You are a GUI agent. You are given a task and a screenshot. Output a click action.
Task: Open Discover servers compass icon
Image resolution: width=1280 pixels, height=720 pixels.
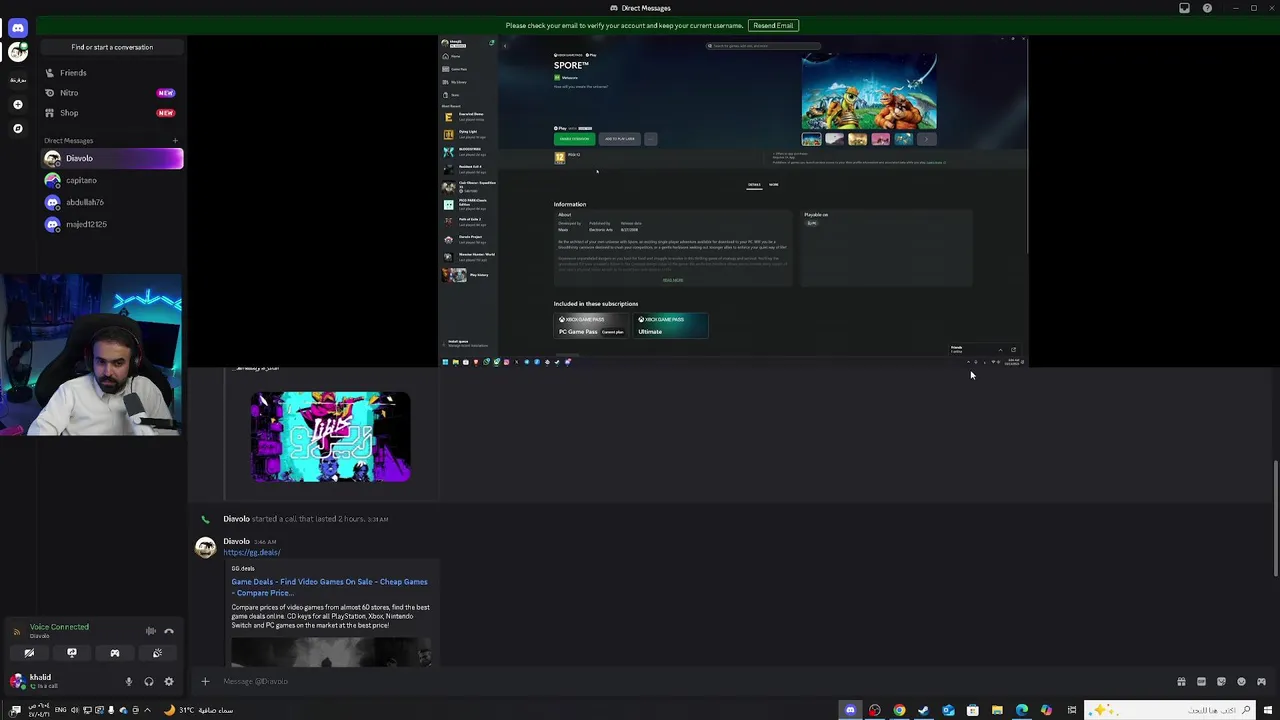pyautogui.click(x=17, y=128)
